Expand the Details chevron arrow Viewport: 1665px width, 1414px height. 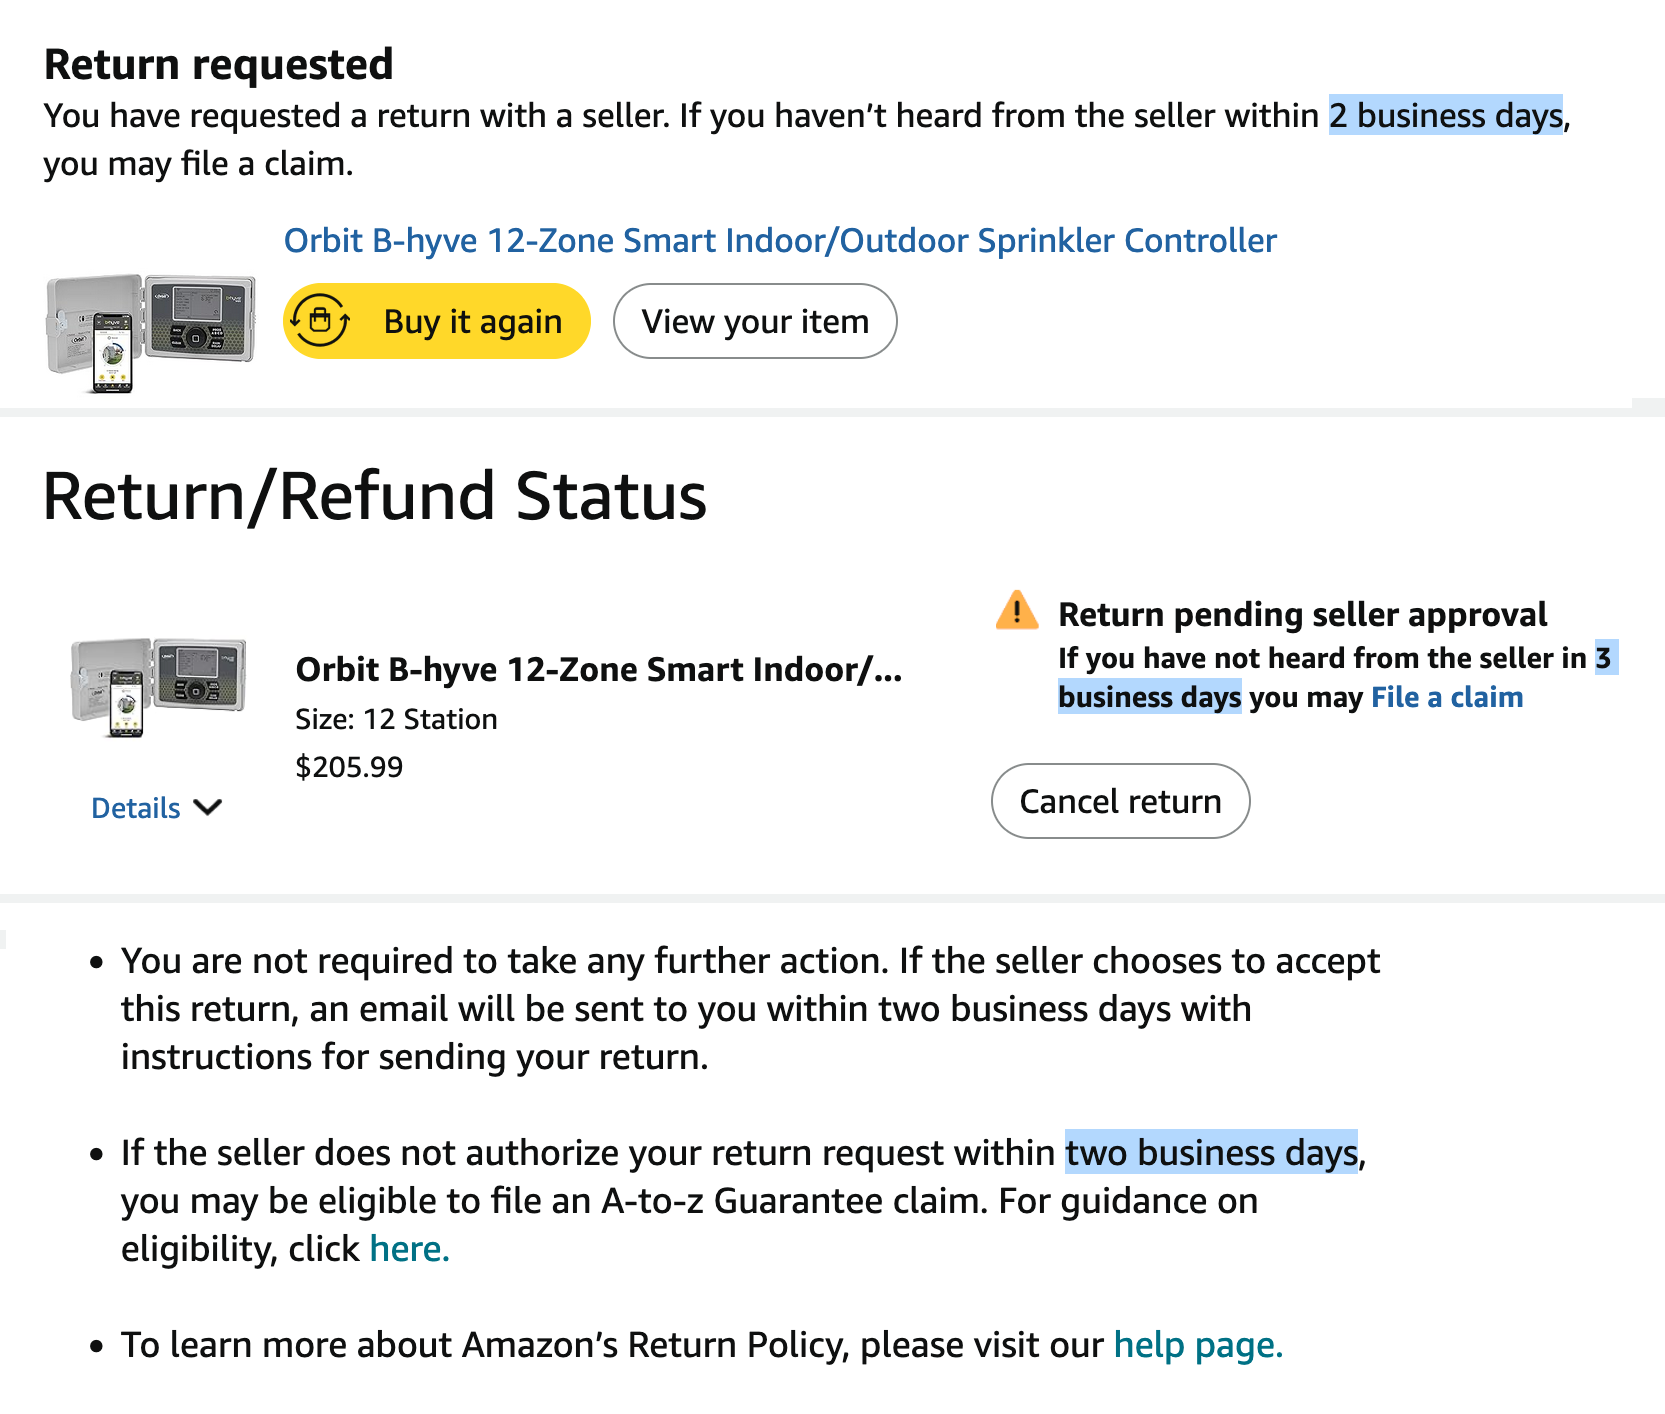(208, 807)
